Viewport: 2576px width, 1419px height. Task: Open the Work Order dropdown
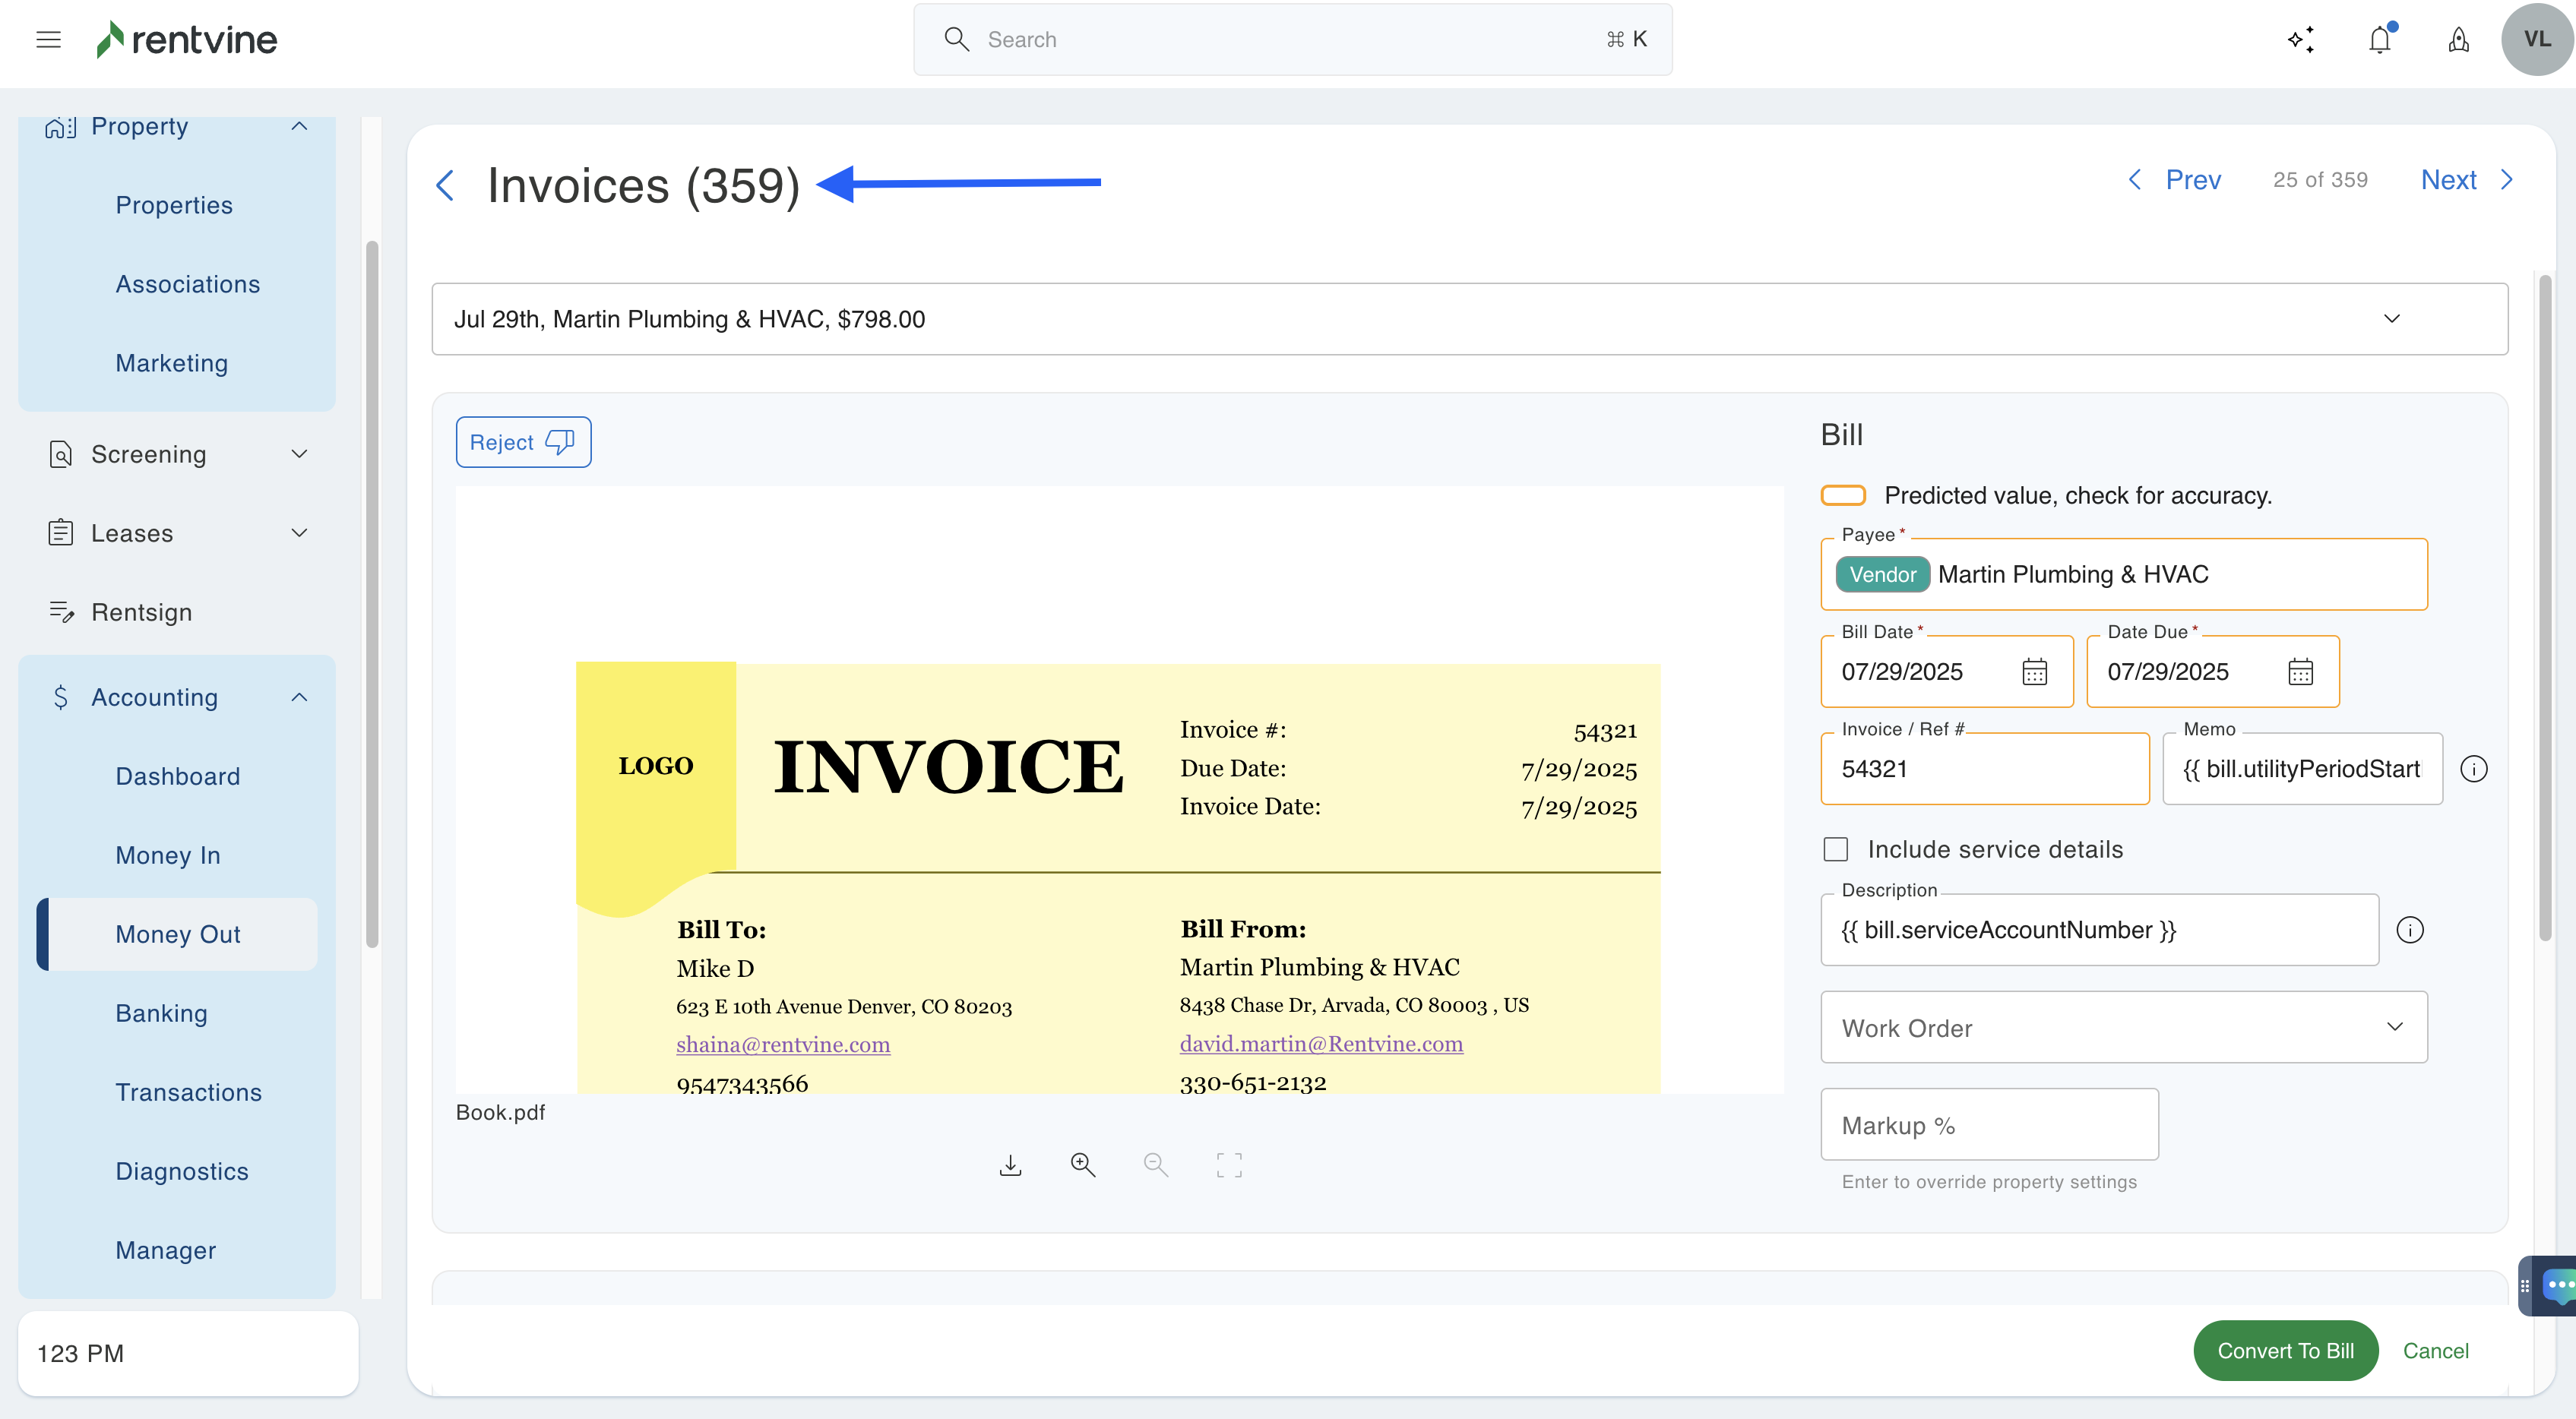2123,1027
